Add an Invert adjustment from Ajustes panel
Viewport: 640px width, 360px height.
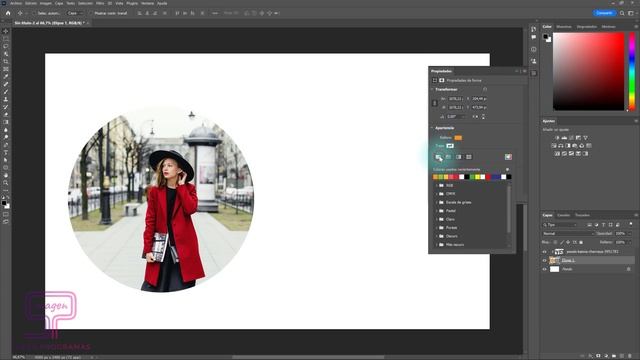click(557, 153)
